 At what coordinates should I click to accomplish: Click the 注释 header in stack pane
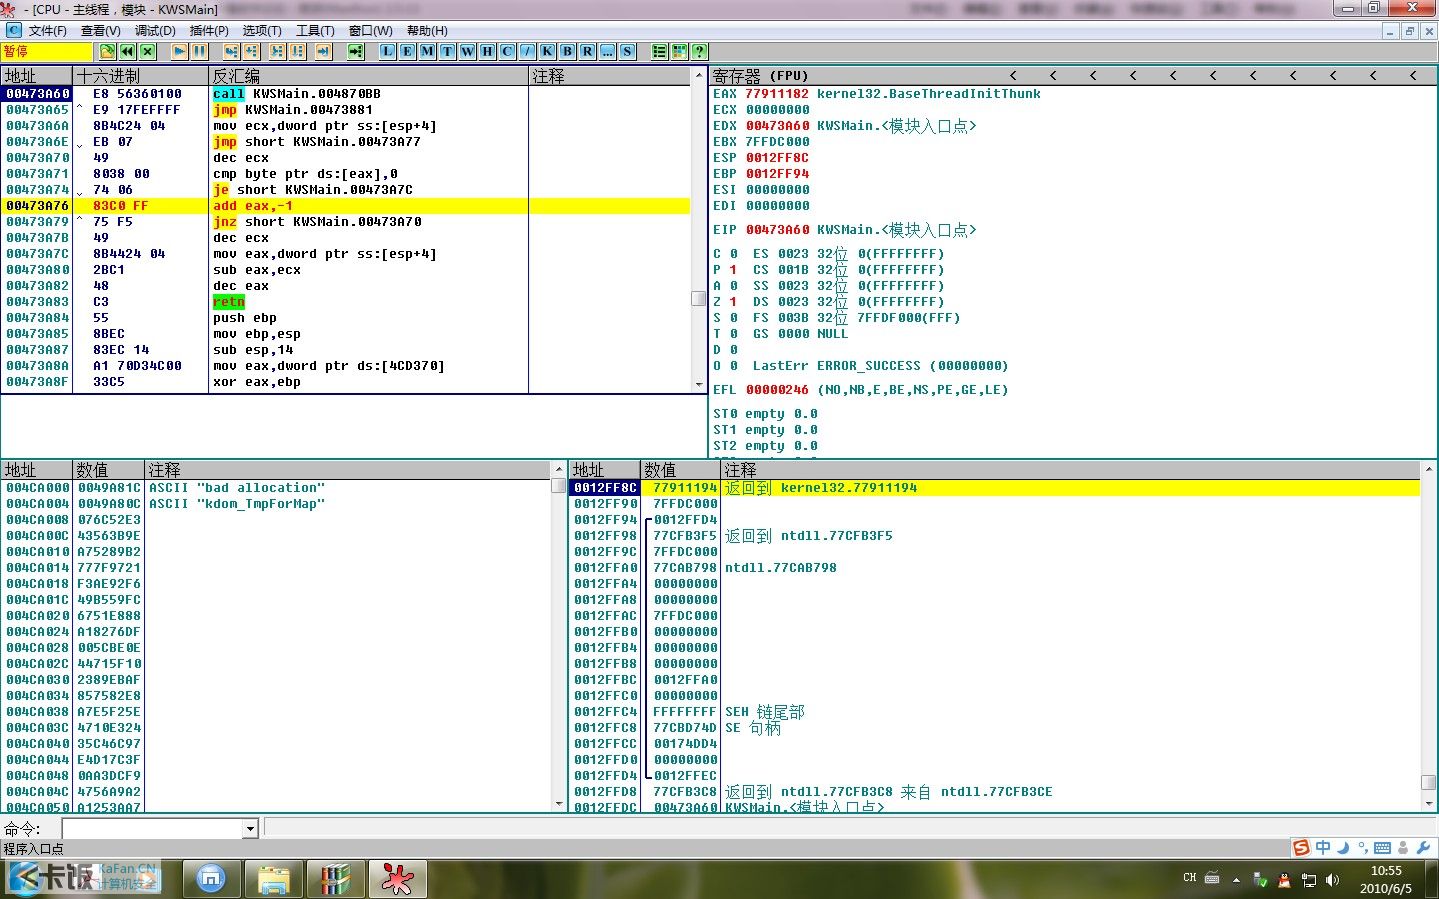click(1070, 470)
